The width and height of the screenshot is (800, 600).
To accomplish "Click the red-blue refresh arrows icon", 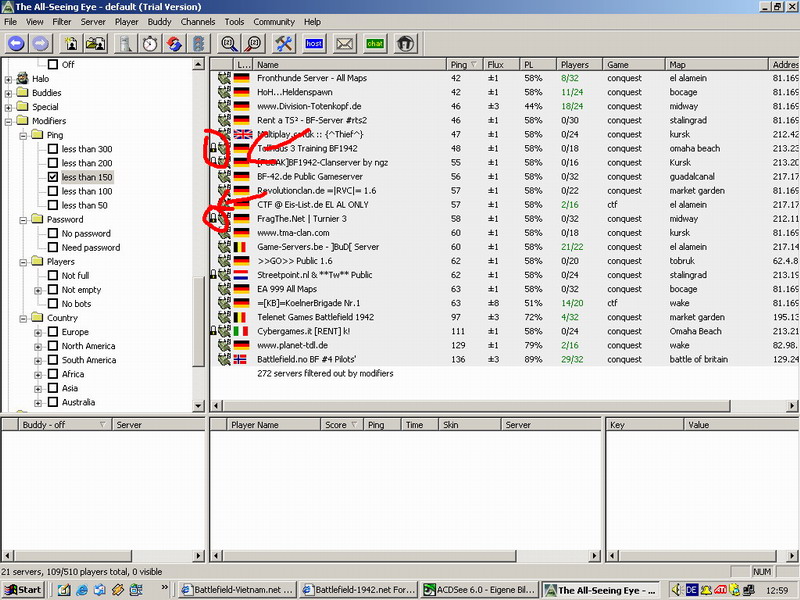I will tap(174, 43).
